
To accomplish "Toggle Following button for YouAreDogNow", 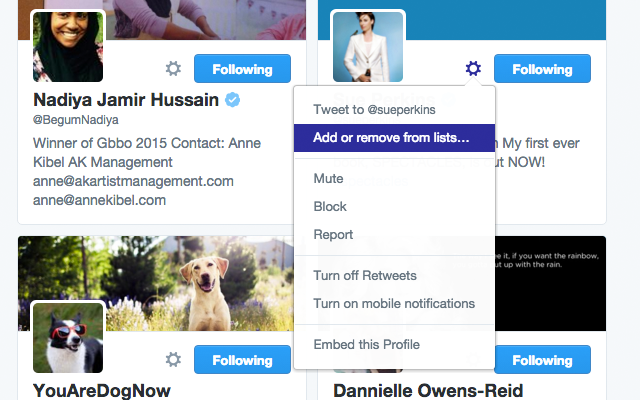I will coord(242,360).
